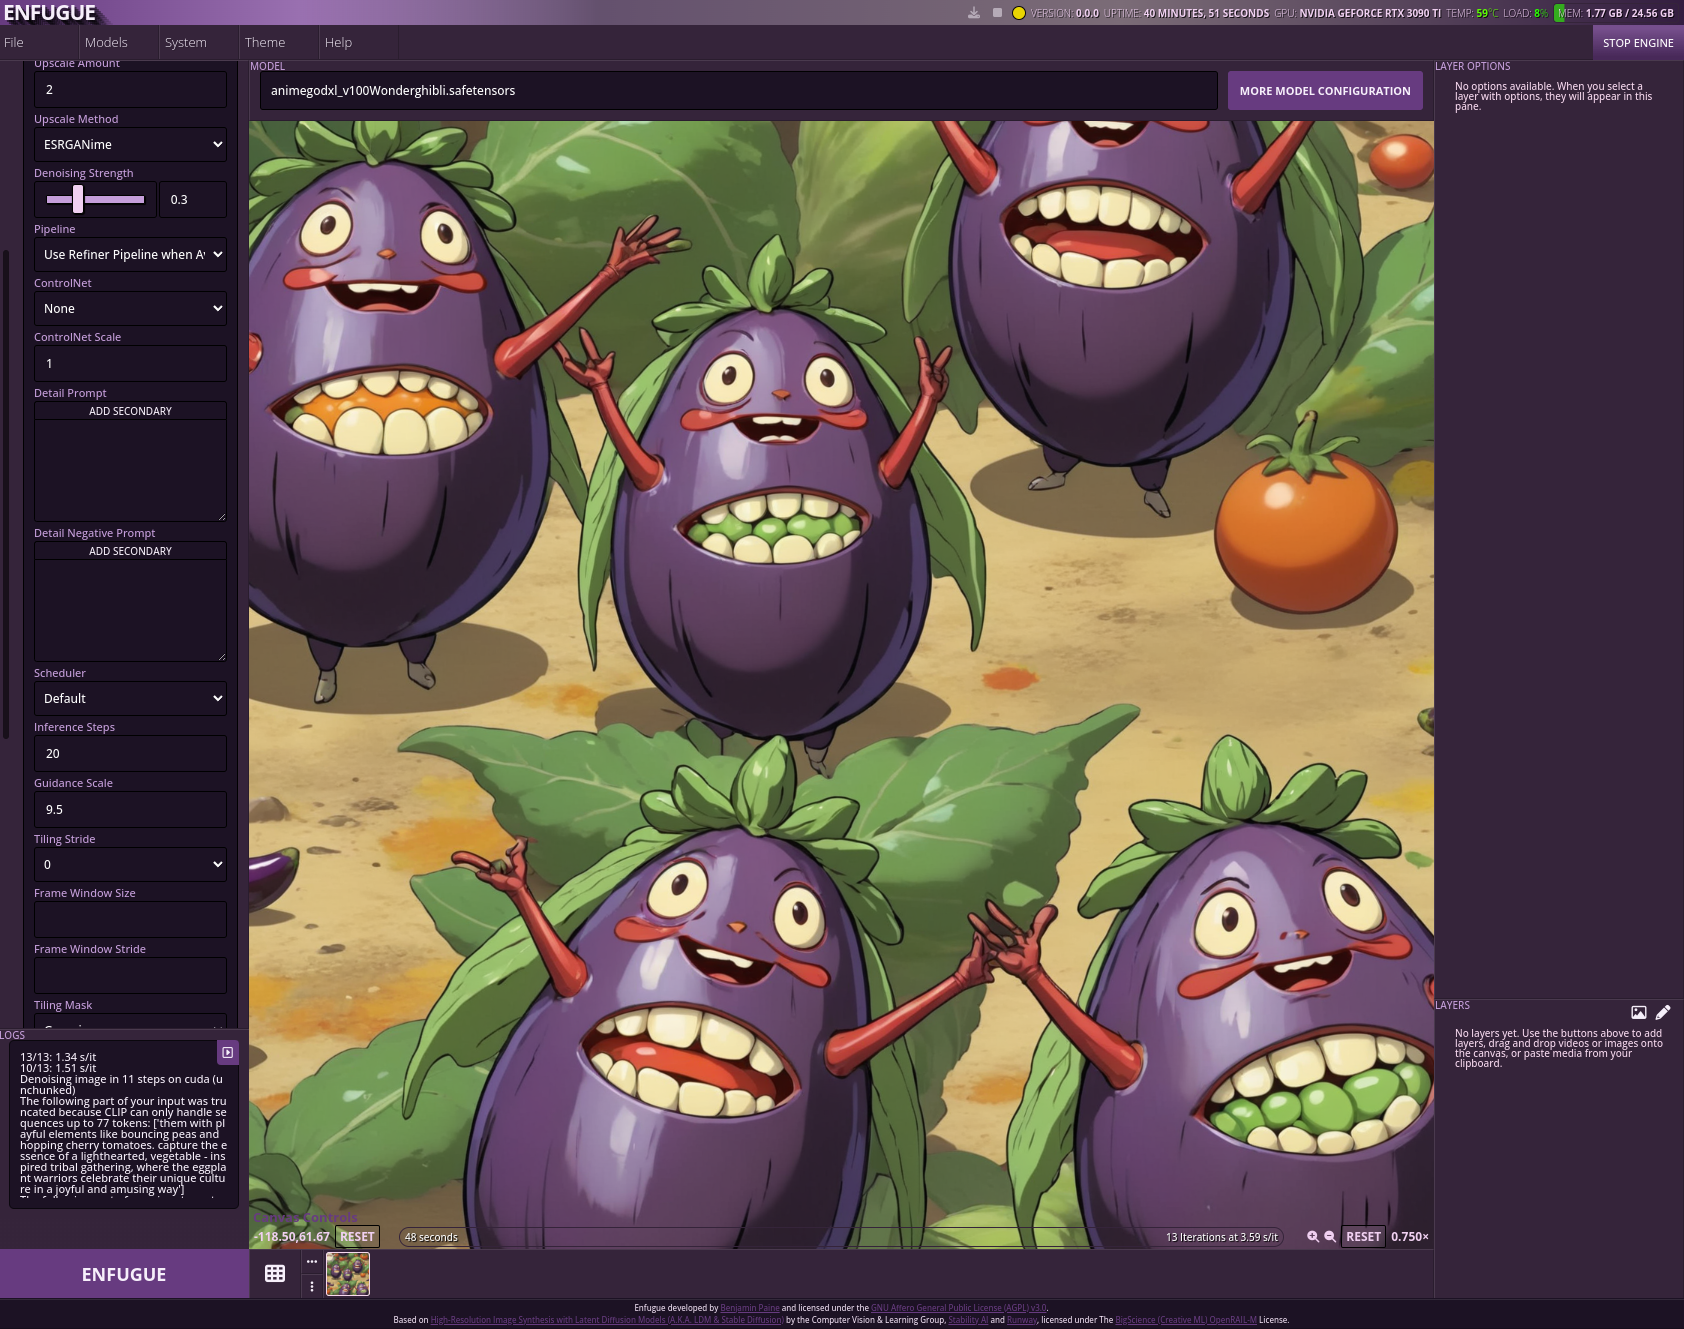Screen dimensions: 1684x1329
Task: Click the ControlNet Scale input field
Action: (x=130, y=363)
